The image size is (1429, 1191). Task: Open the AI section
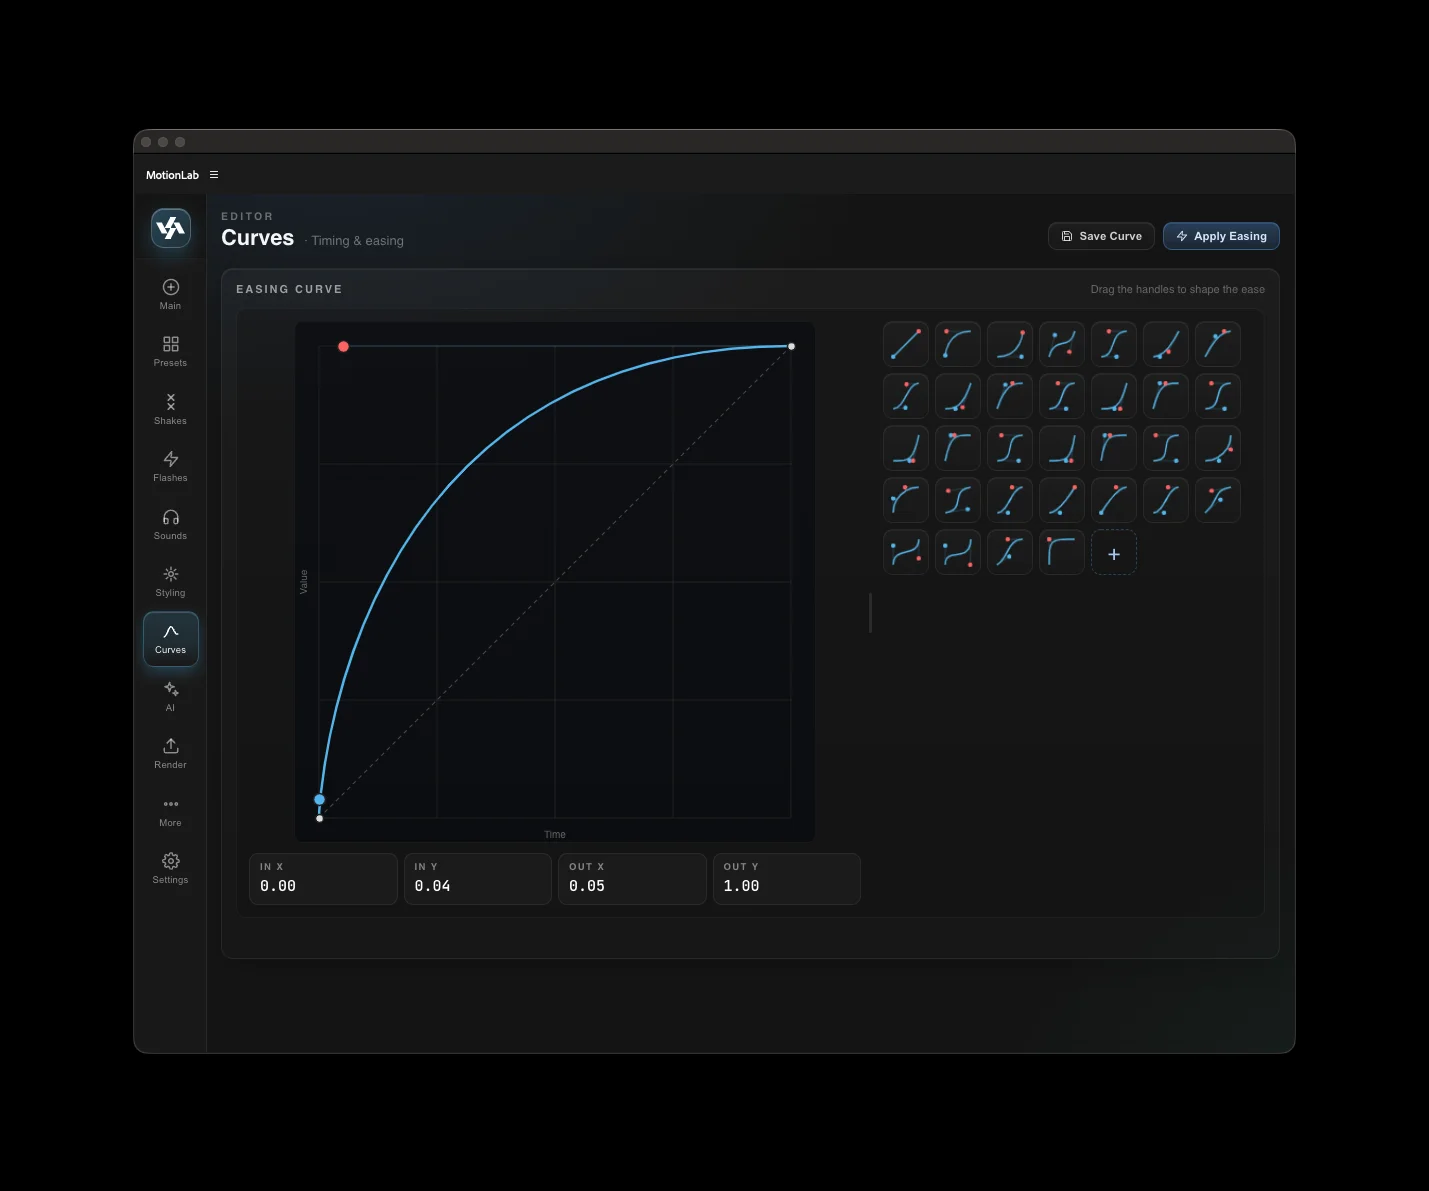pos(170,697)
